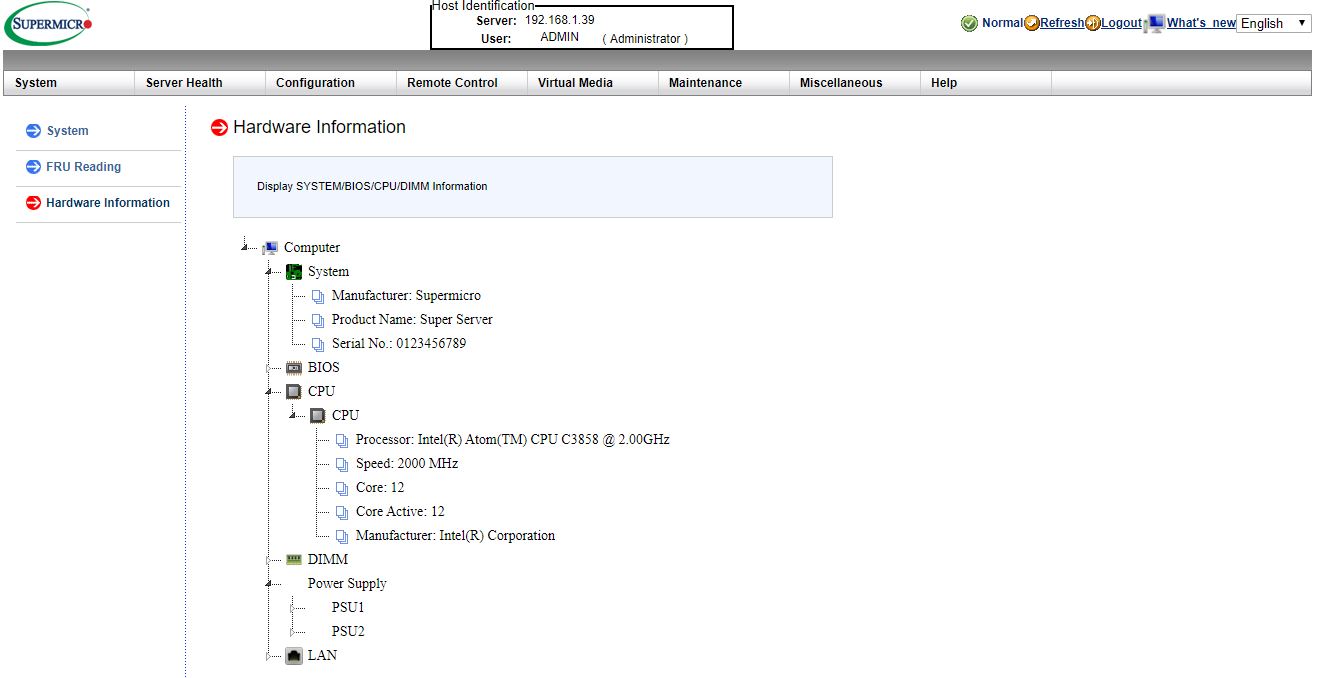Click the text 'Speed: 2000 MHz'
Image resolution: width=1321 pixels, height=678 pixels.
(x=407, y=464)
